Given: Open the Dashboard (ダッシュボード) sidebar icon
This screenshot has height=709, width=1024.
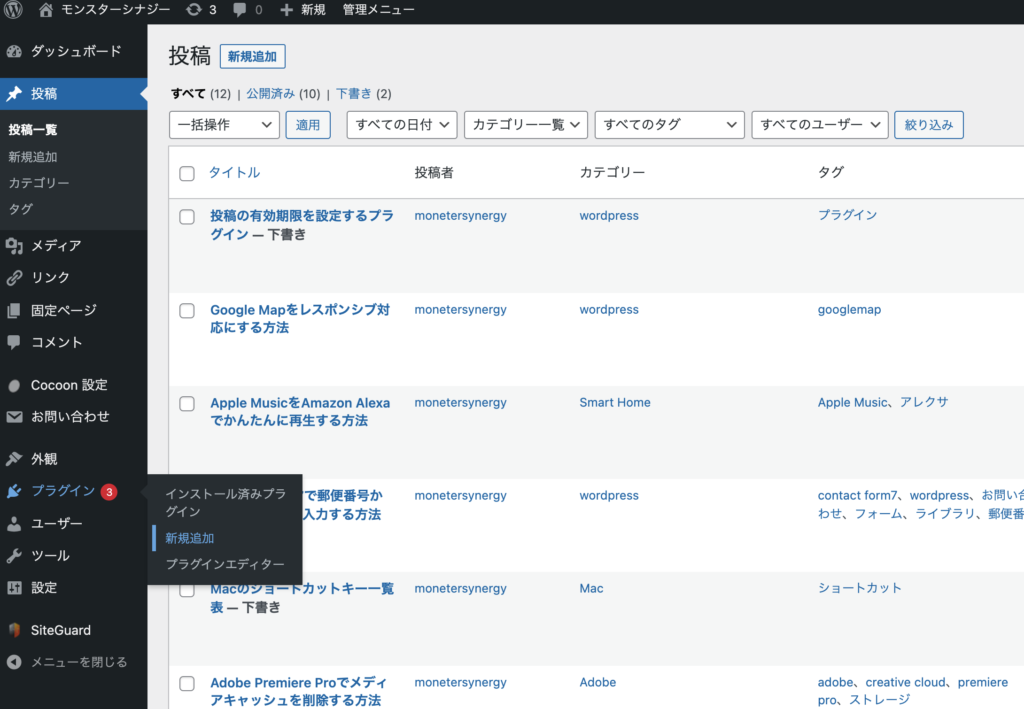Looking at the screenshot, I should (x=14, y=51).
